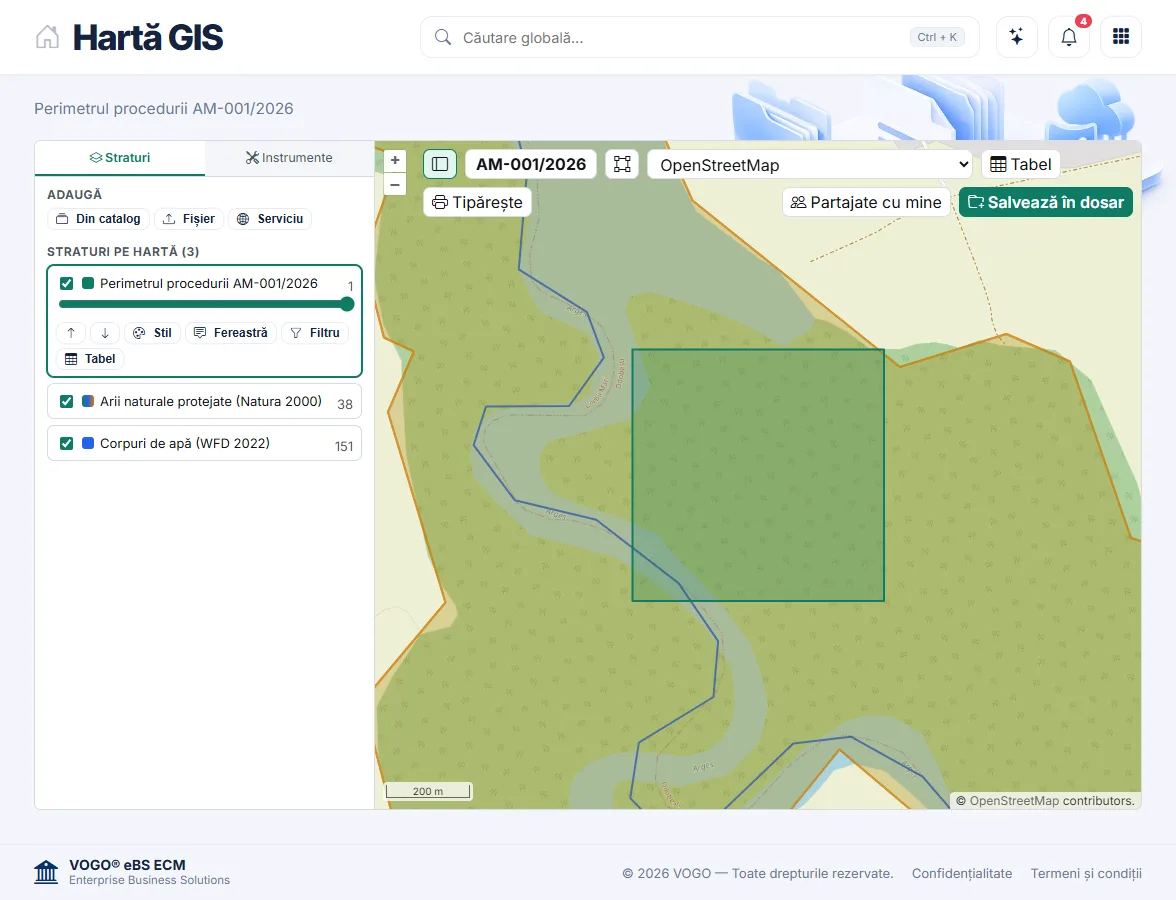Select Arii naturale protejate layer row
The width and height of the screenshot is (1176, 900).
[x=205, y=401]
